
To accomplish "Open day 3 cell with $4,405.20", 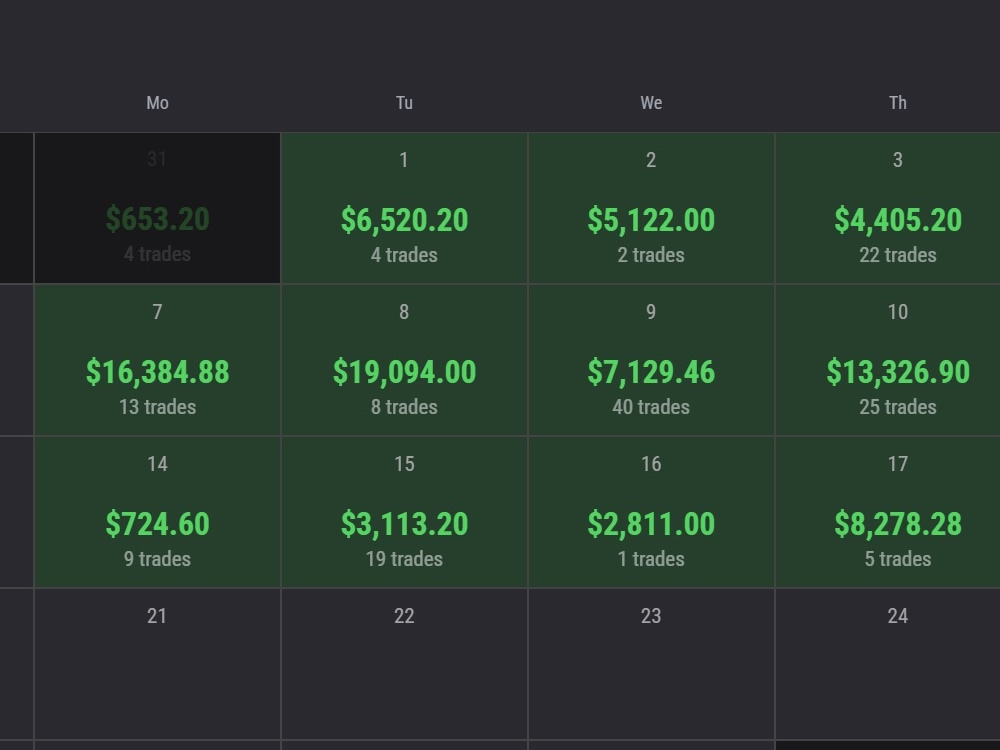I will click(888, 208).
